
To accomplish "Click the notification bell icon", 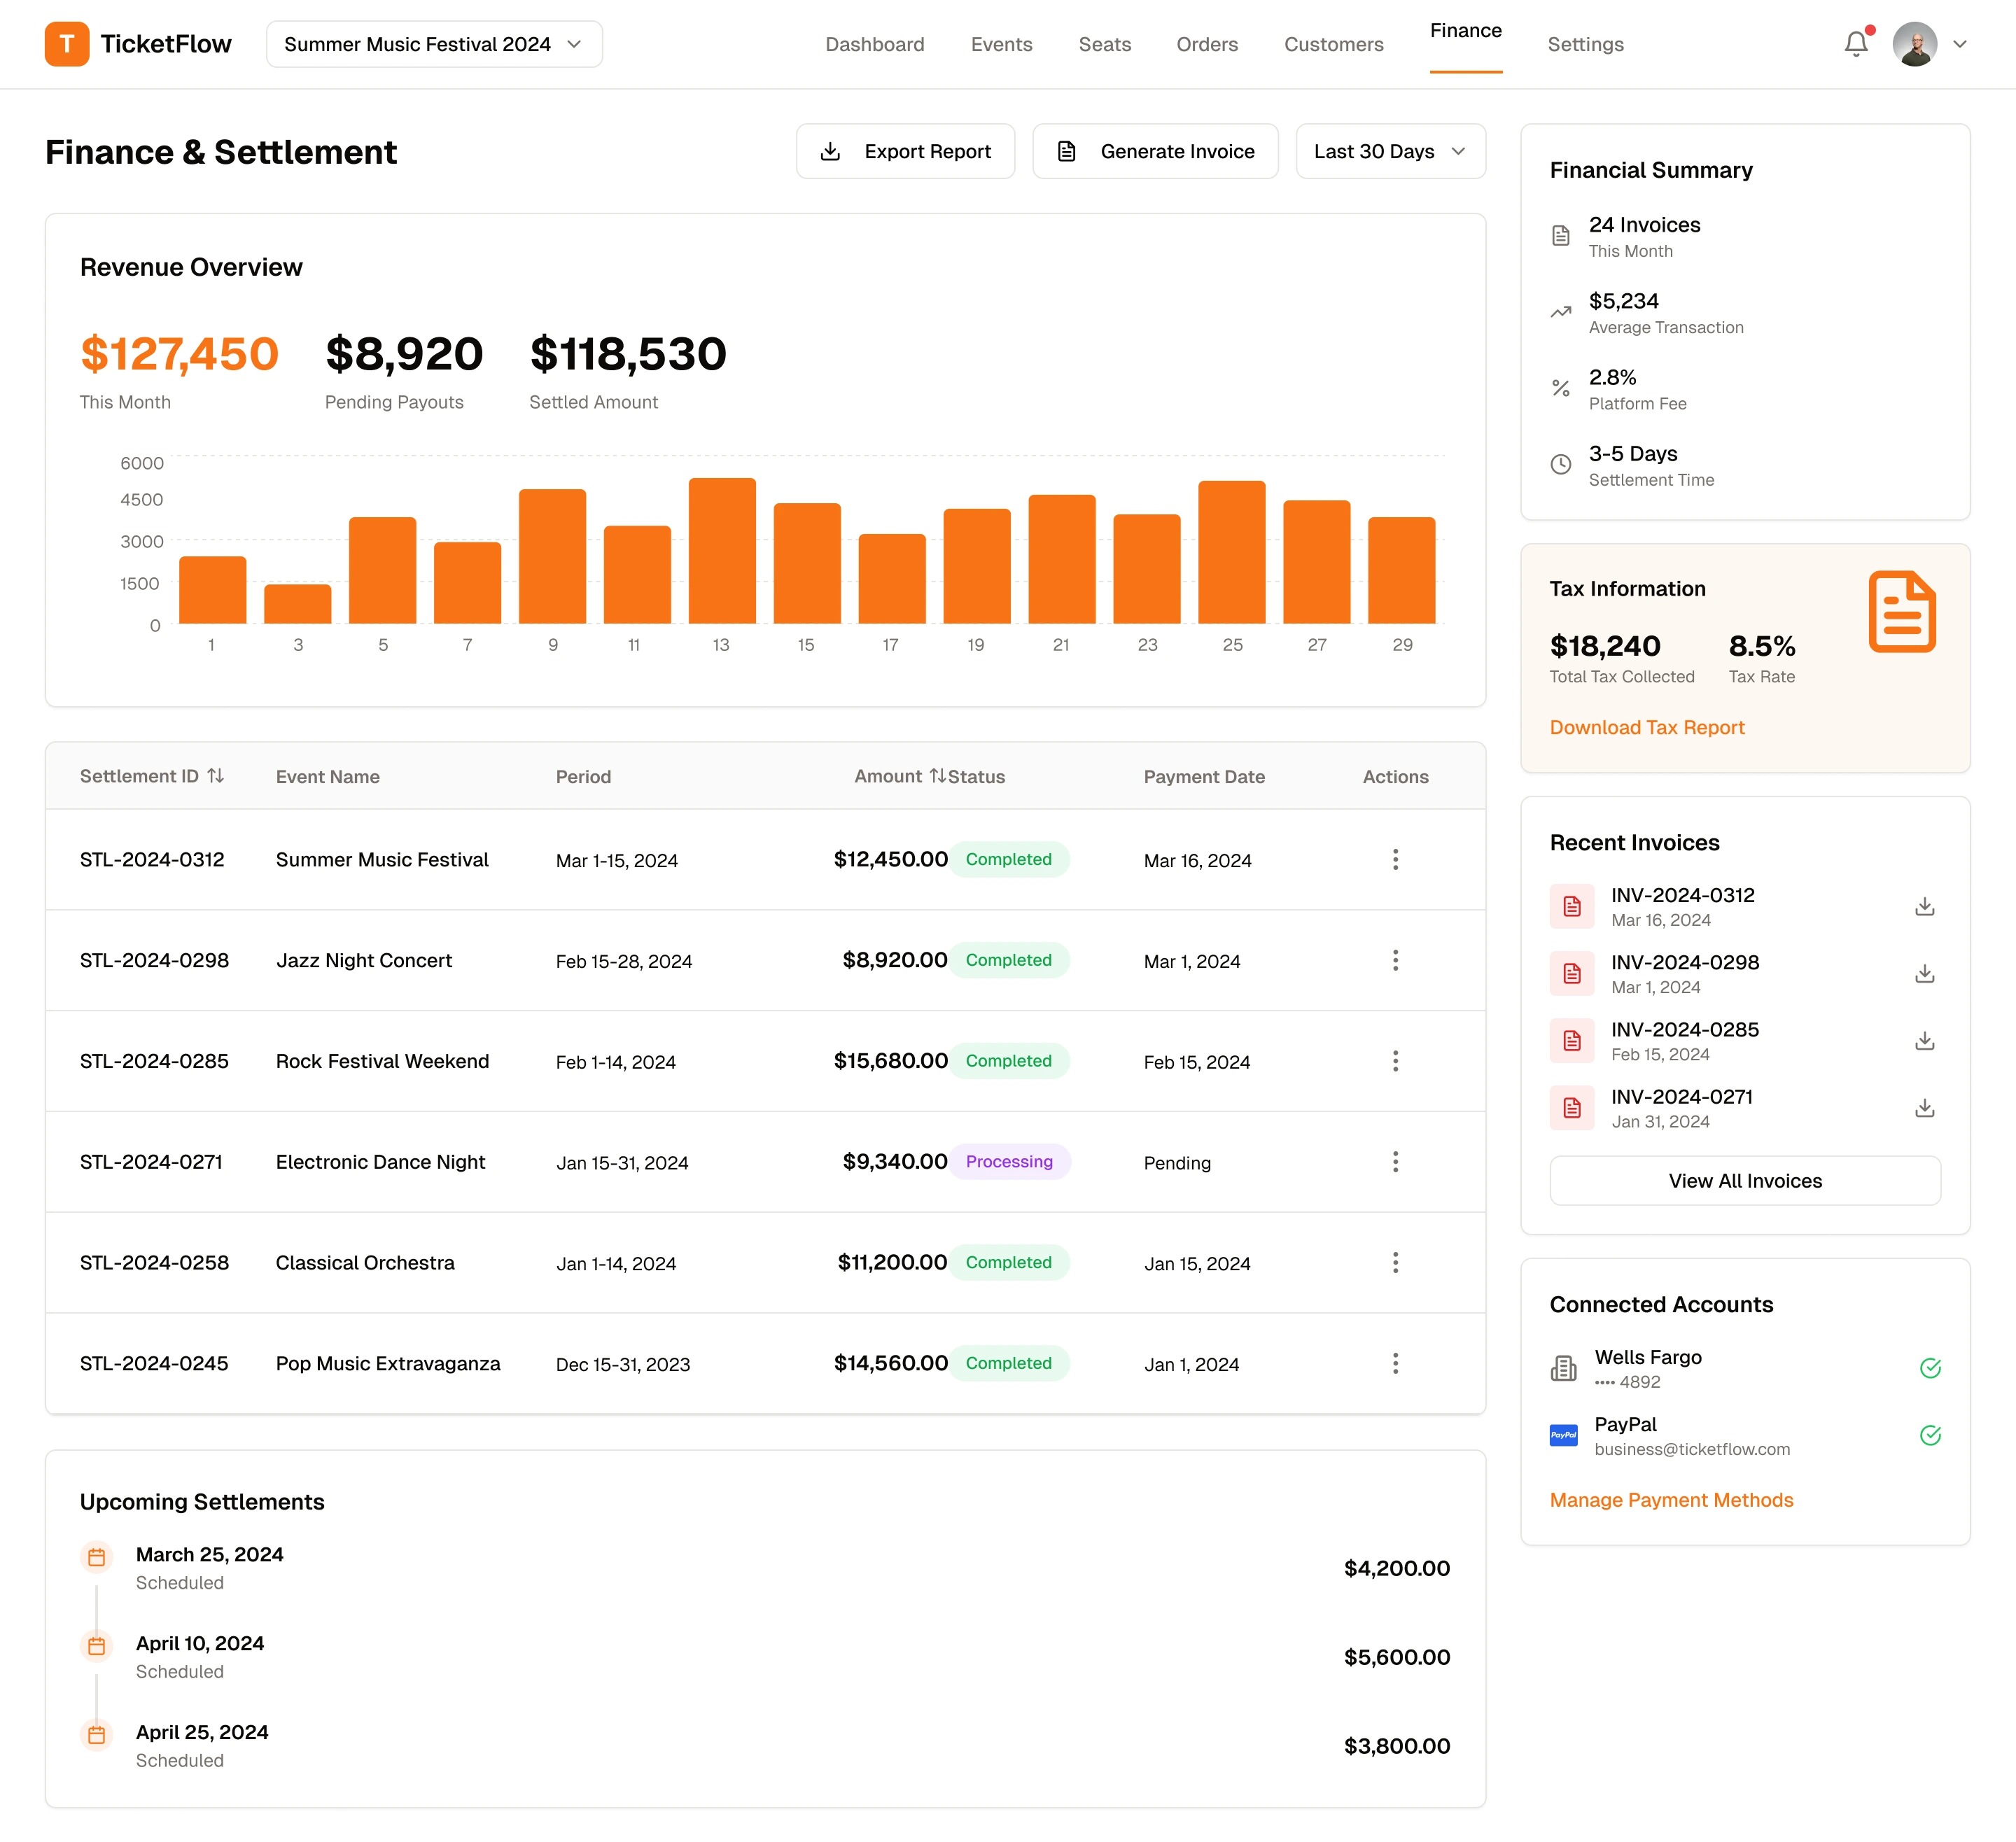I will 1855,44.
